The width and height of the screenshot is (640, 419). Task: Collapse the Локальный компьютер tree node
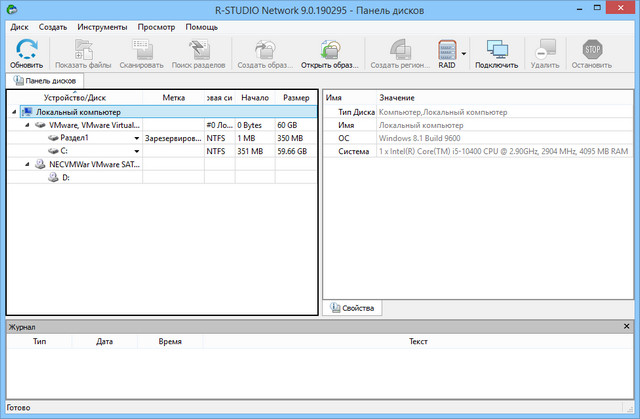(x=14, y=113)
